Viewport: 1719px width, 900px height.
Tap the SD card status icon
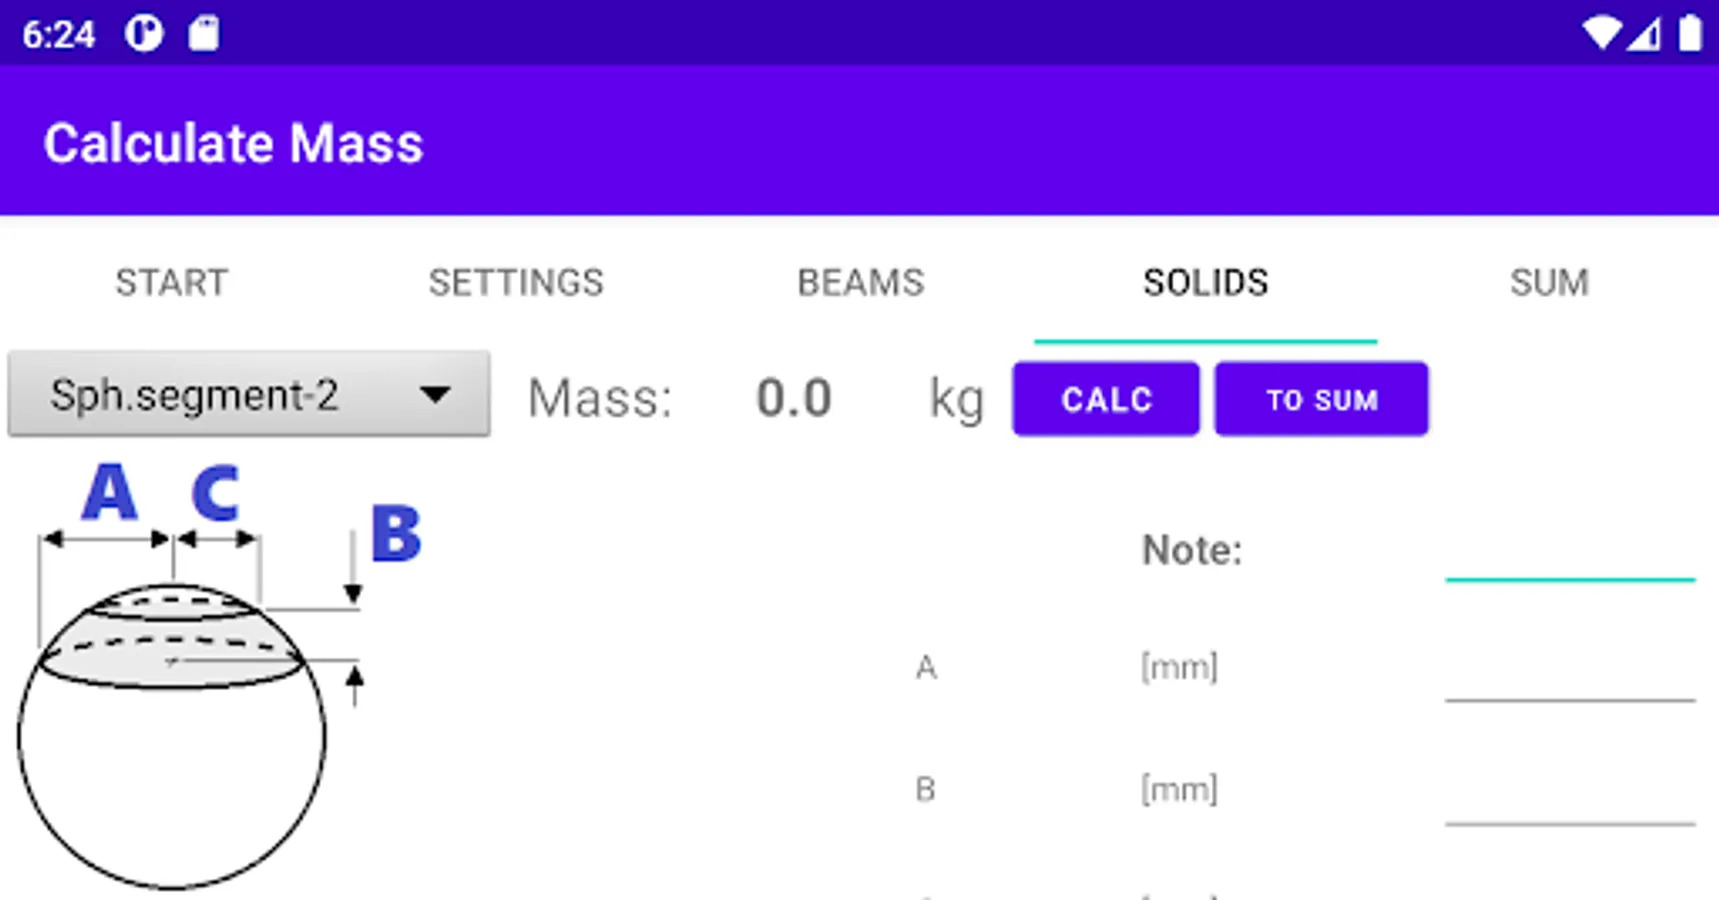point(204,34)
